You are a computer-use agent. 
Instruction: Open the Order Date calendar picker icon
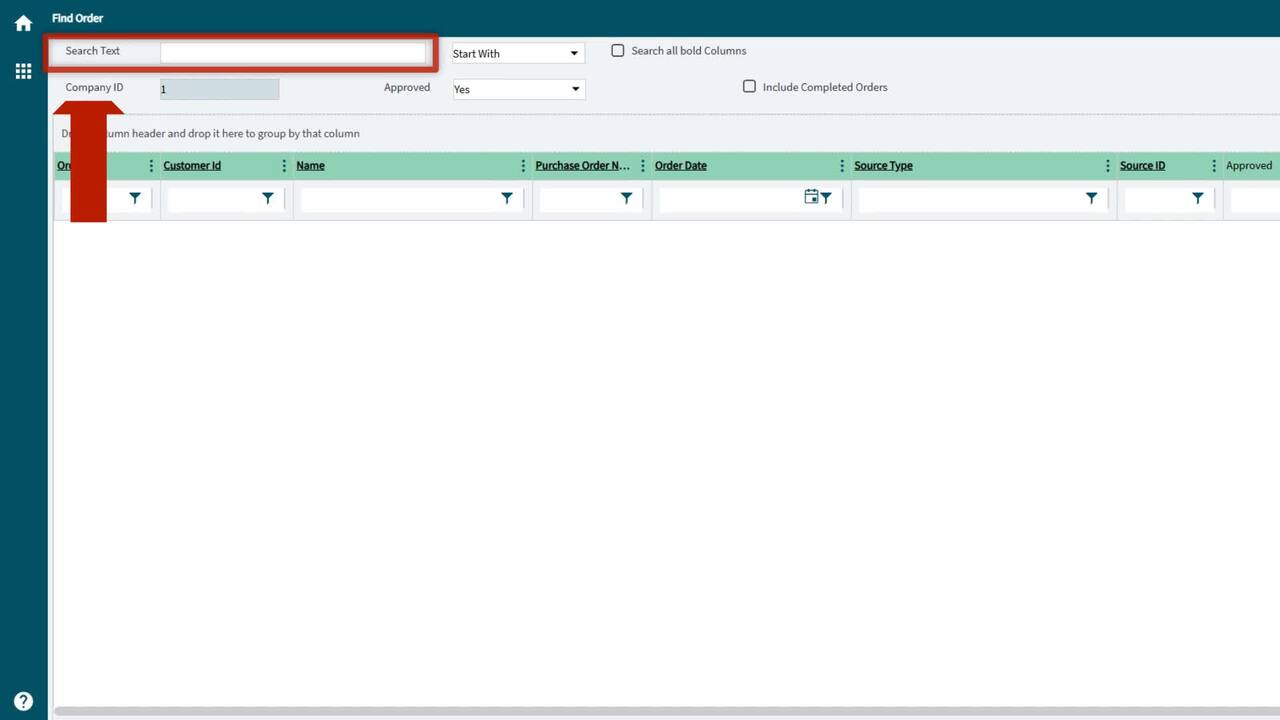[811, 197]
